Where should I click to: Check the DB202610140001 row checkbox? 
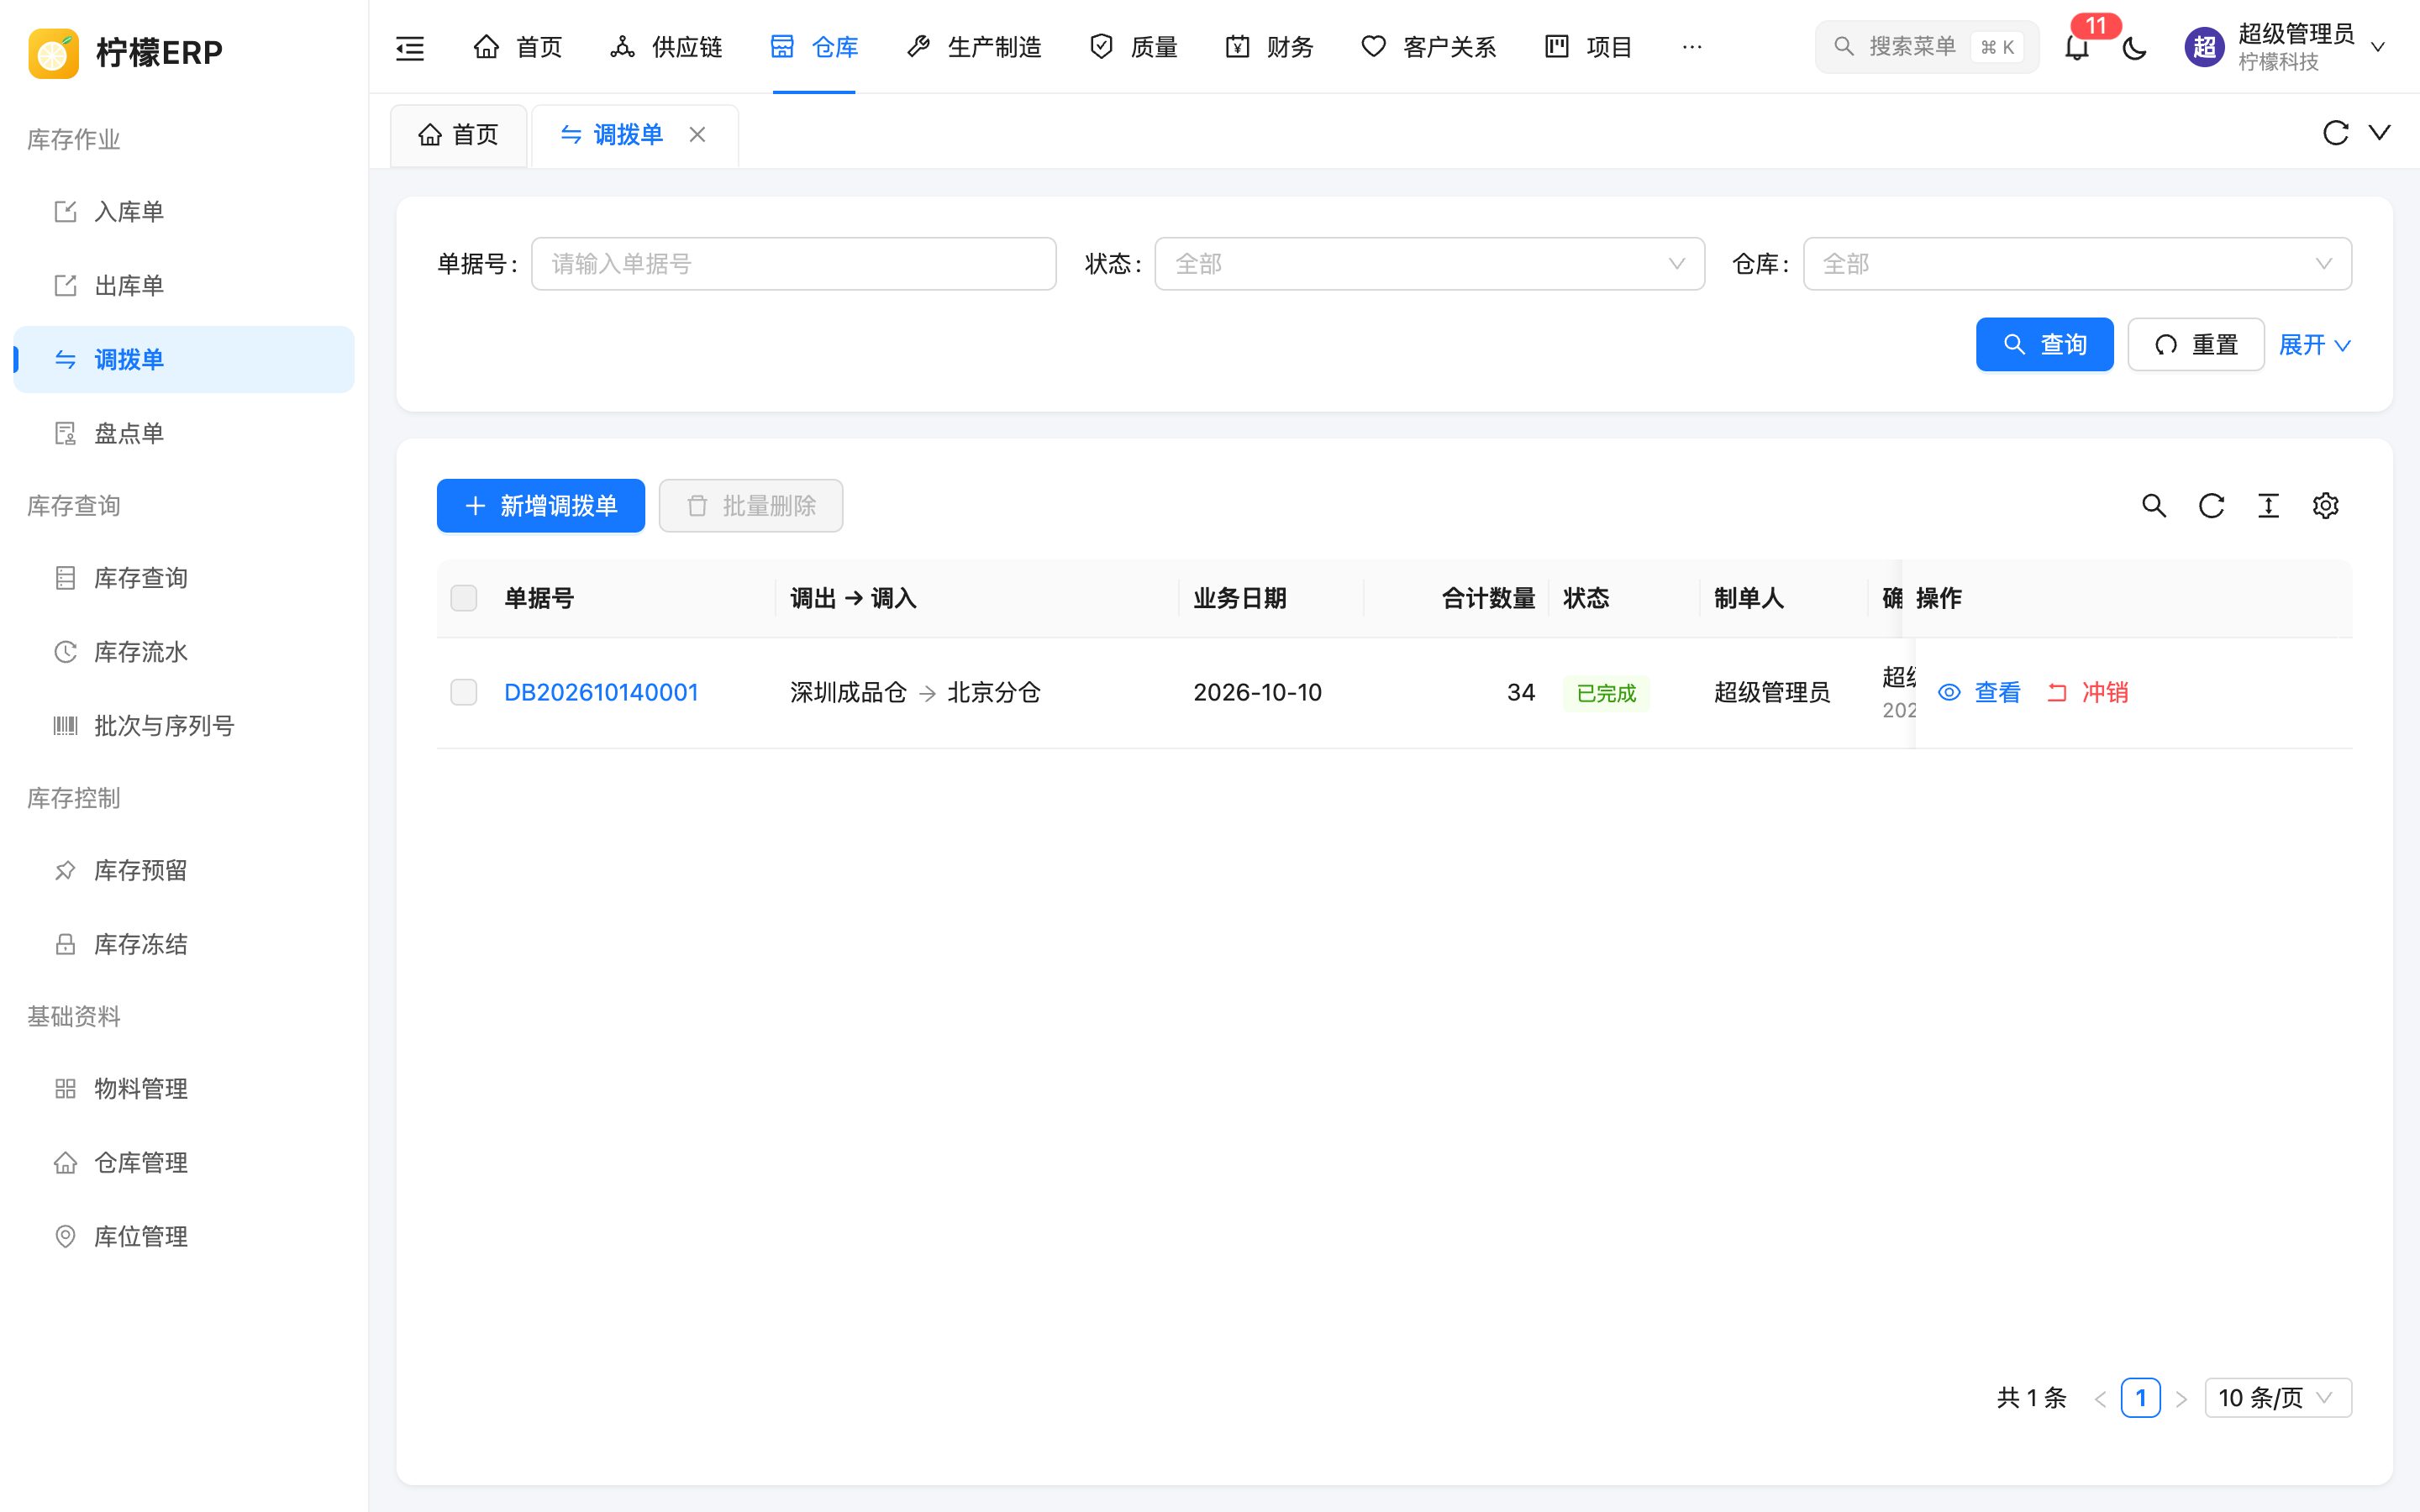pyautogui.click(x=464, y=692)
